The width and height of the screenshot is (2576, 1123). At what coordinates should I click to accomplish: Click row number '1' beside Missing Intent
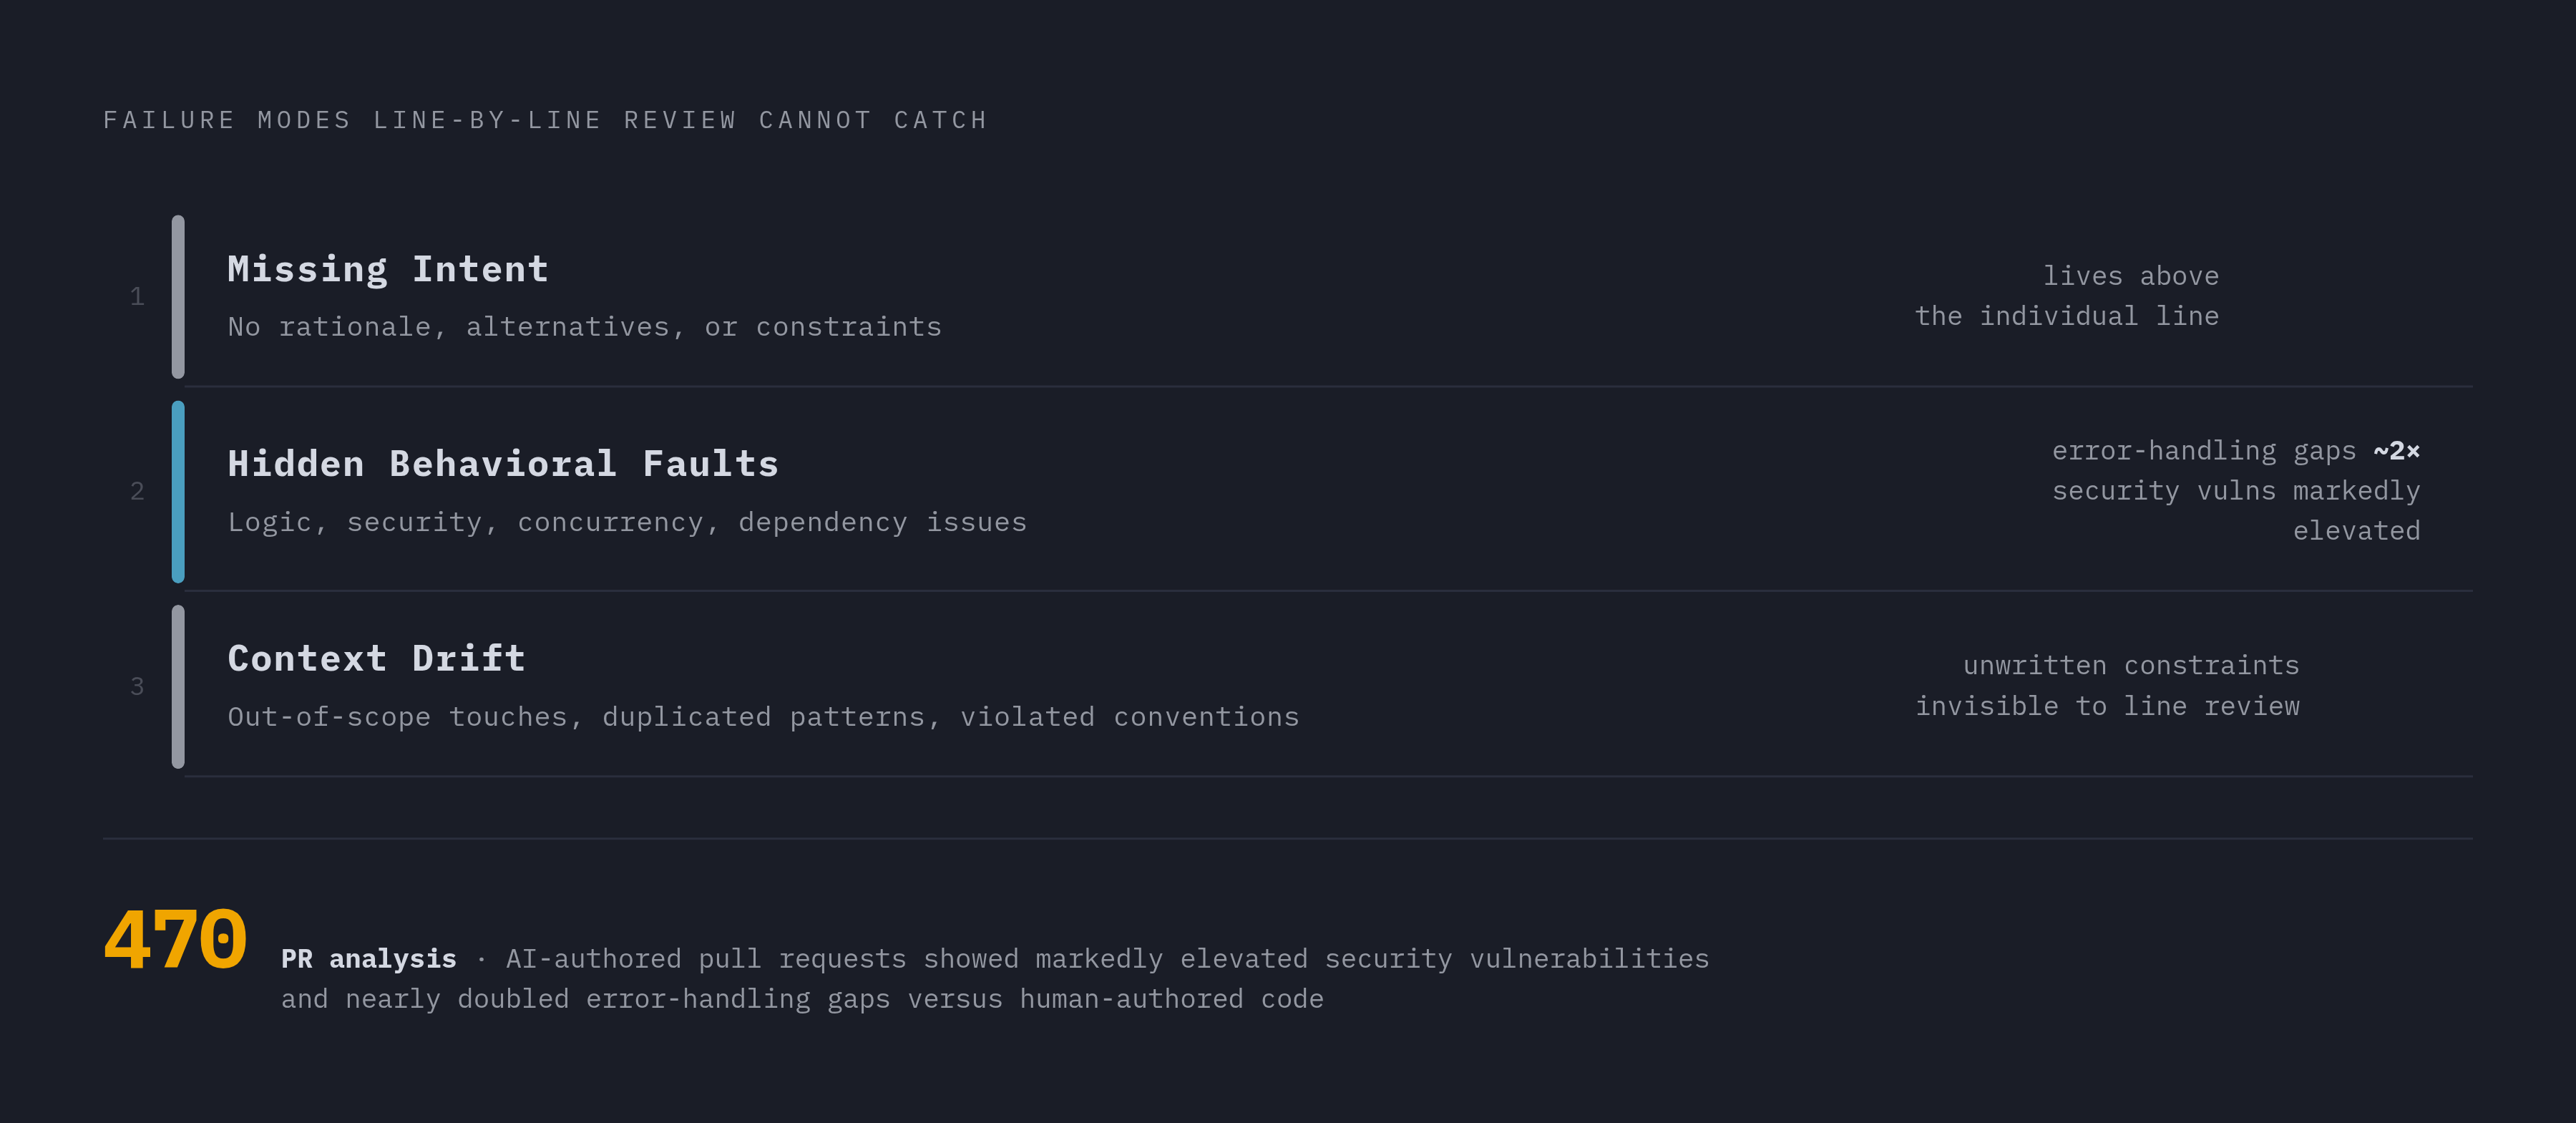(137, 297)
